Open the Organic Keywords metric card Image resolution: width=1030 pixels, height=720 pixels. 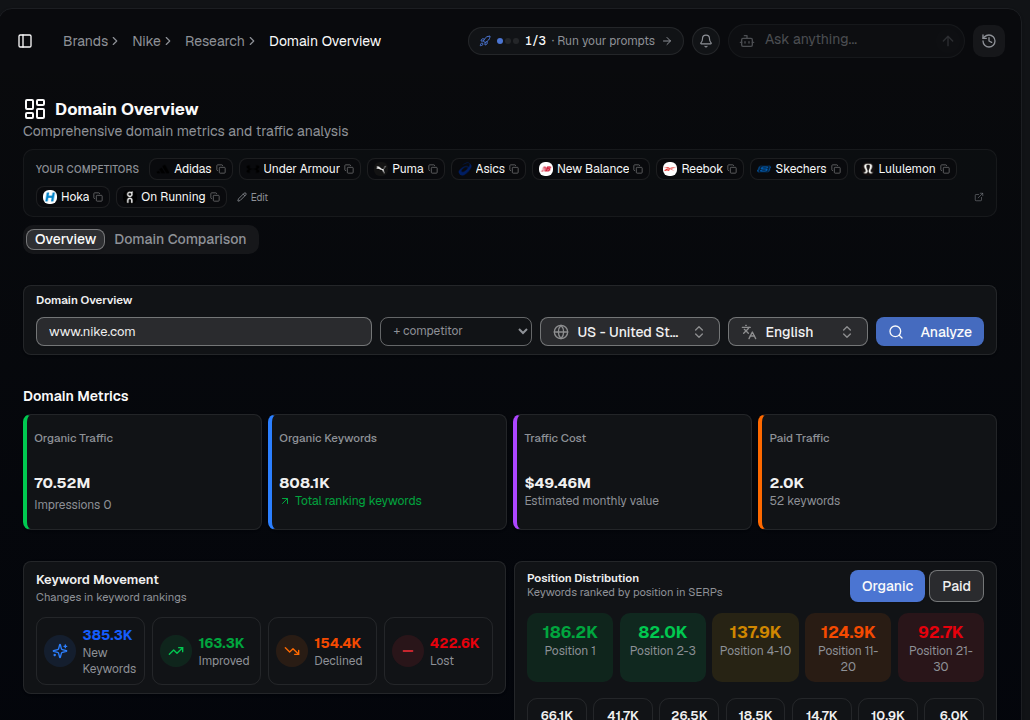388,472
